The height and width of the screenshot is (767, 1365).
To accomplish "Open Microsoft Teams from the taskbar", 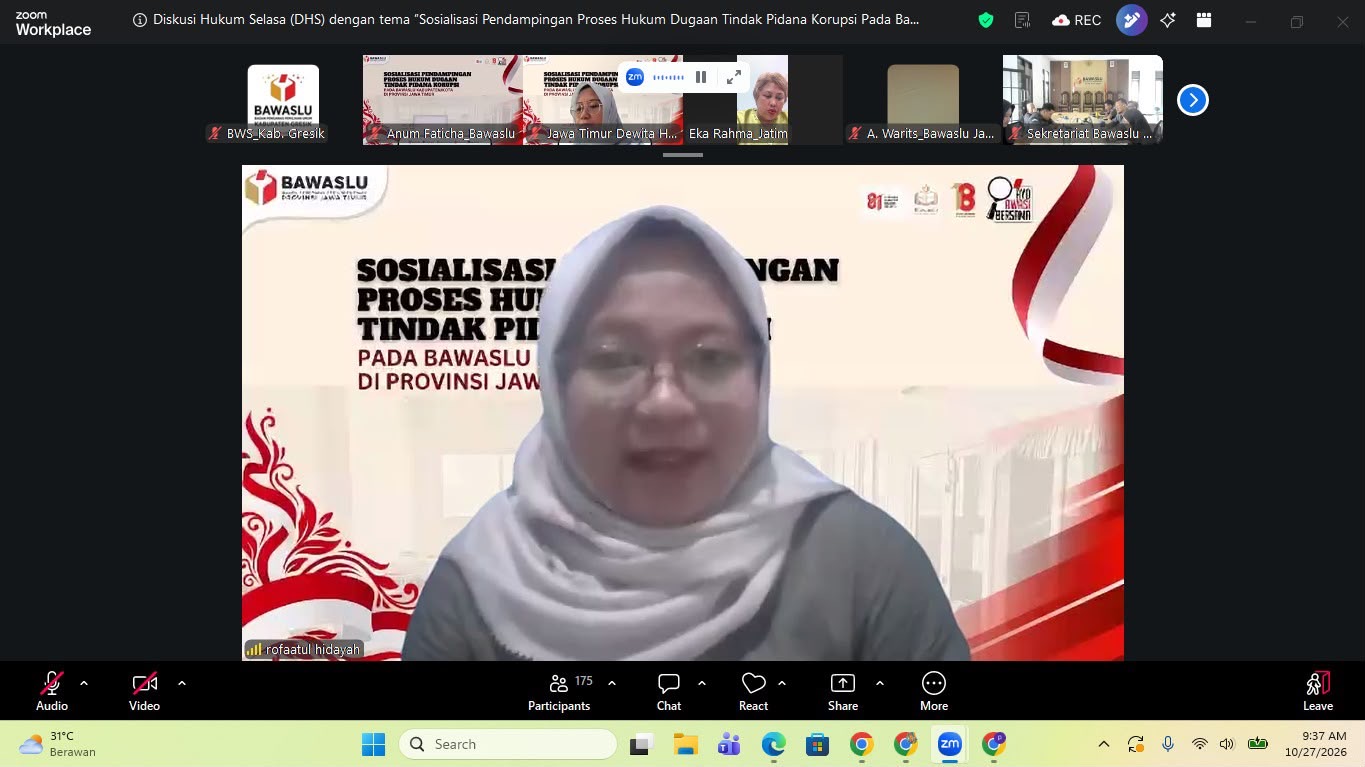I will point(729,744).
